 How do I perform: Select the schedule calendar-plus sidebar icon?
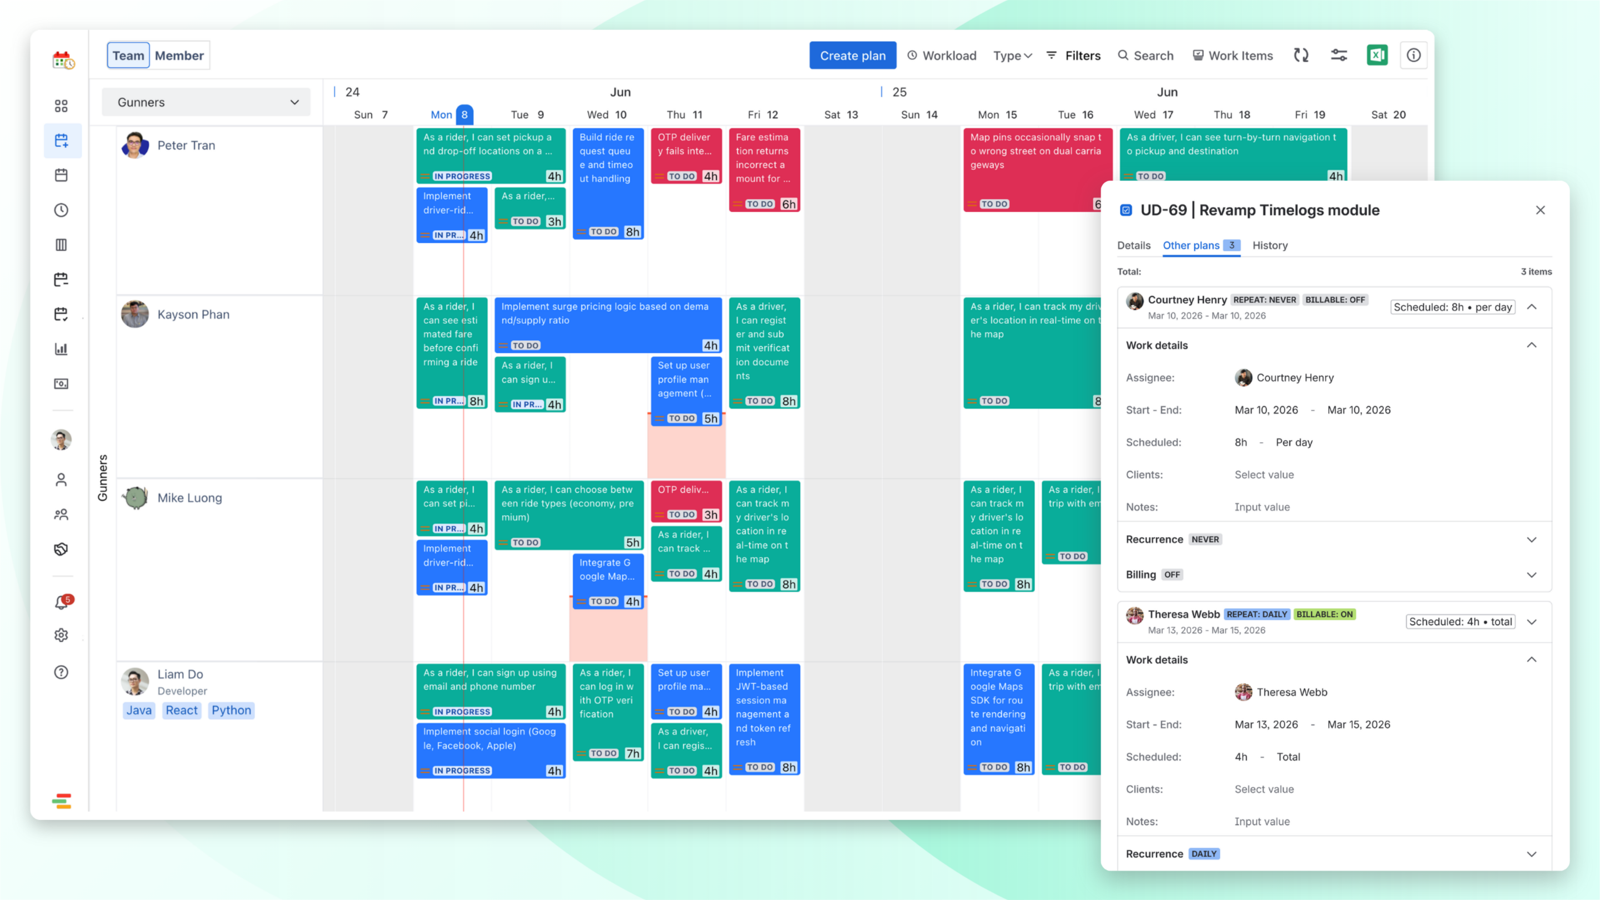[61, 141]
